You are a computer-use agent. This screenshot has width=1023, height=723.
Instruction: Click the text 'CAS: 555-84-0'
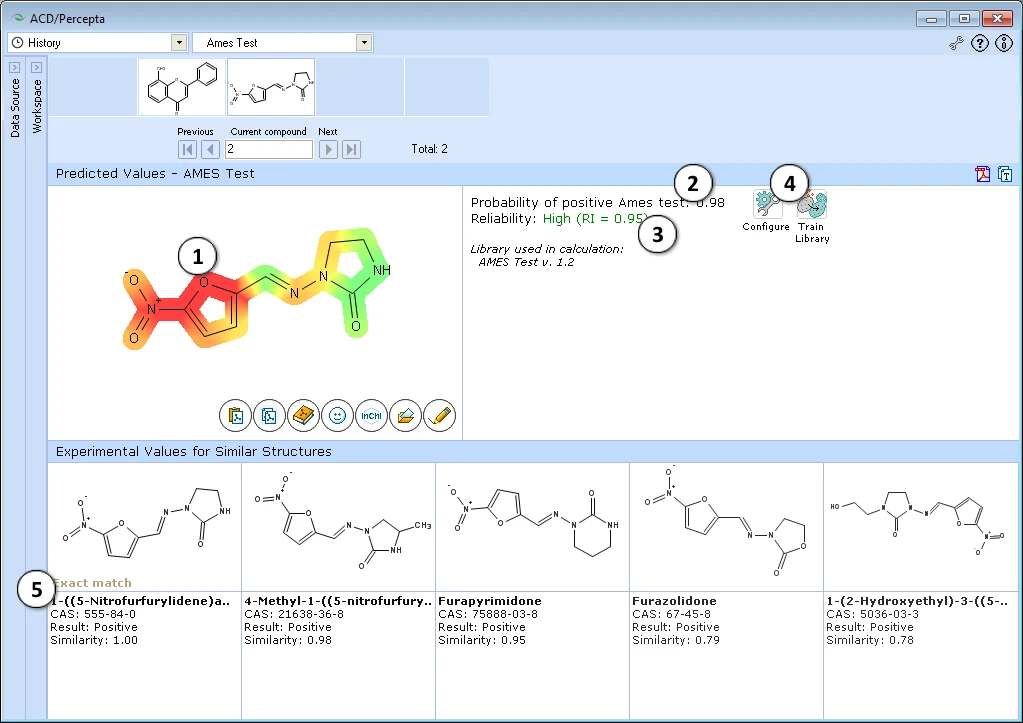coord(93,614)
